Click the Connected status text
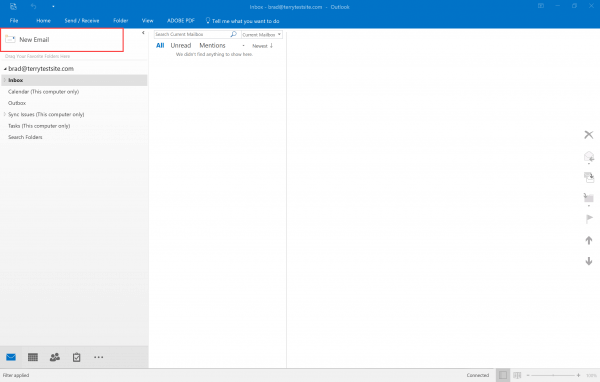Image resolution: width=600 pixels, height=382 pixels. [478, 375]
